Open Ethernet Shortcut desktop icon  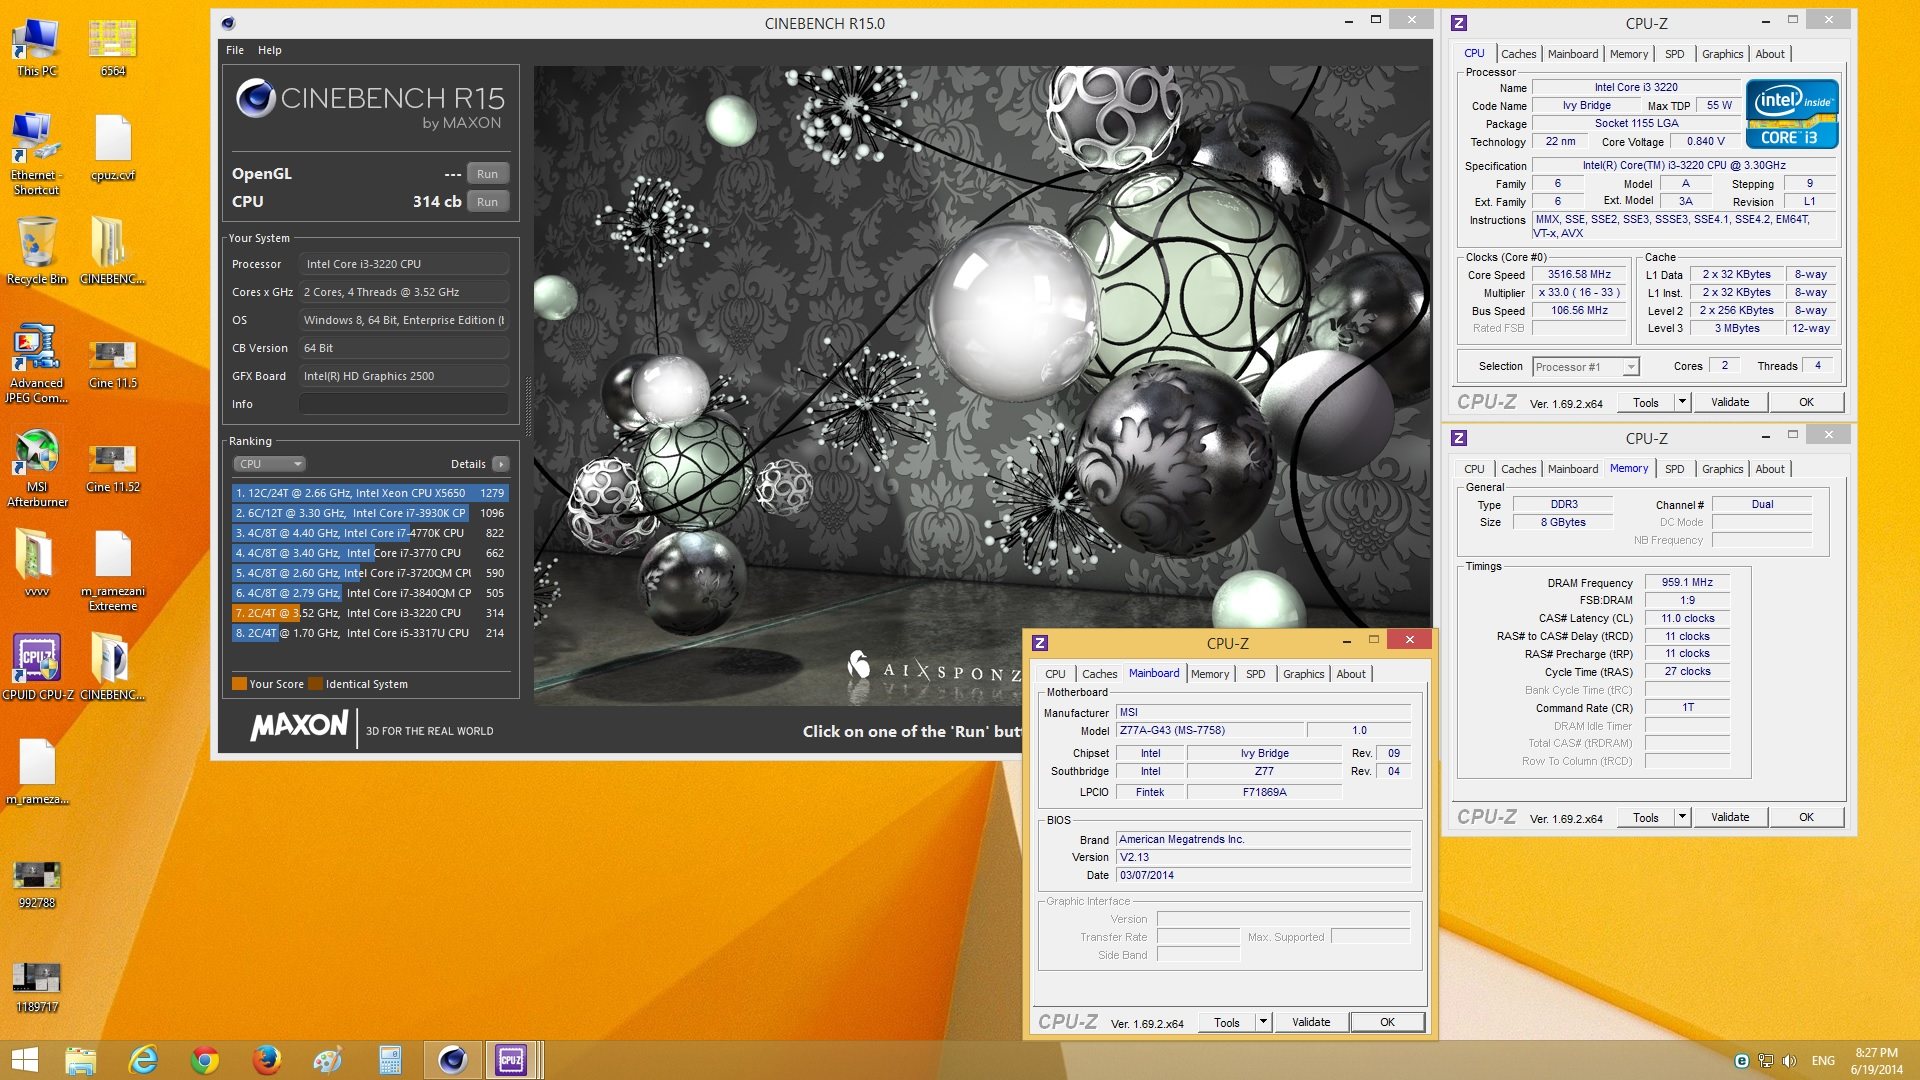point(36,154)
